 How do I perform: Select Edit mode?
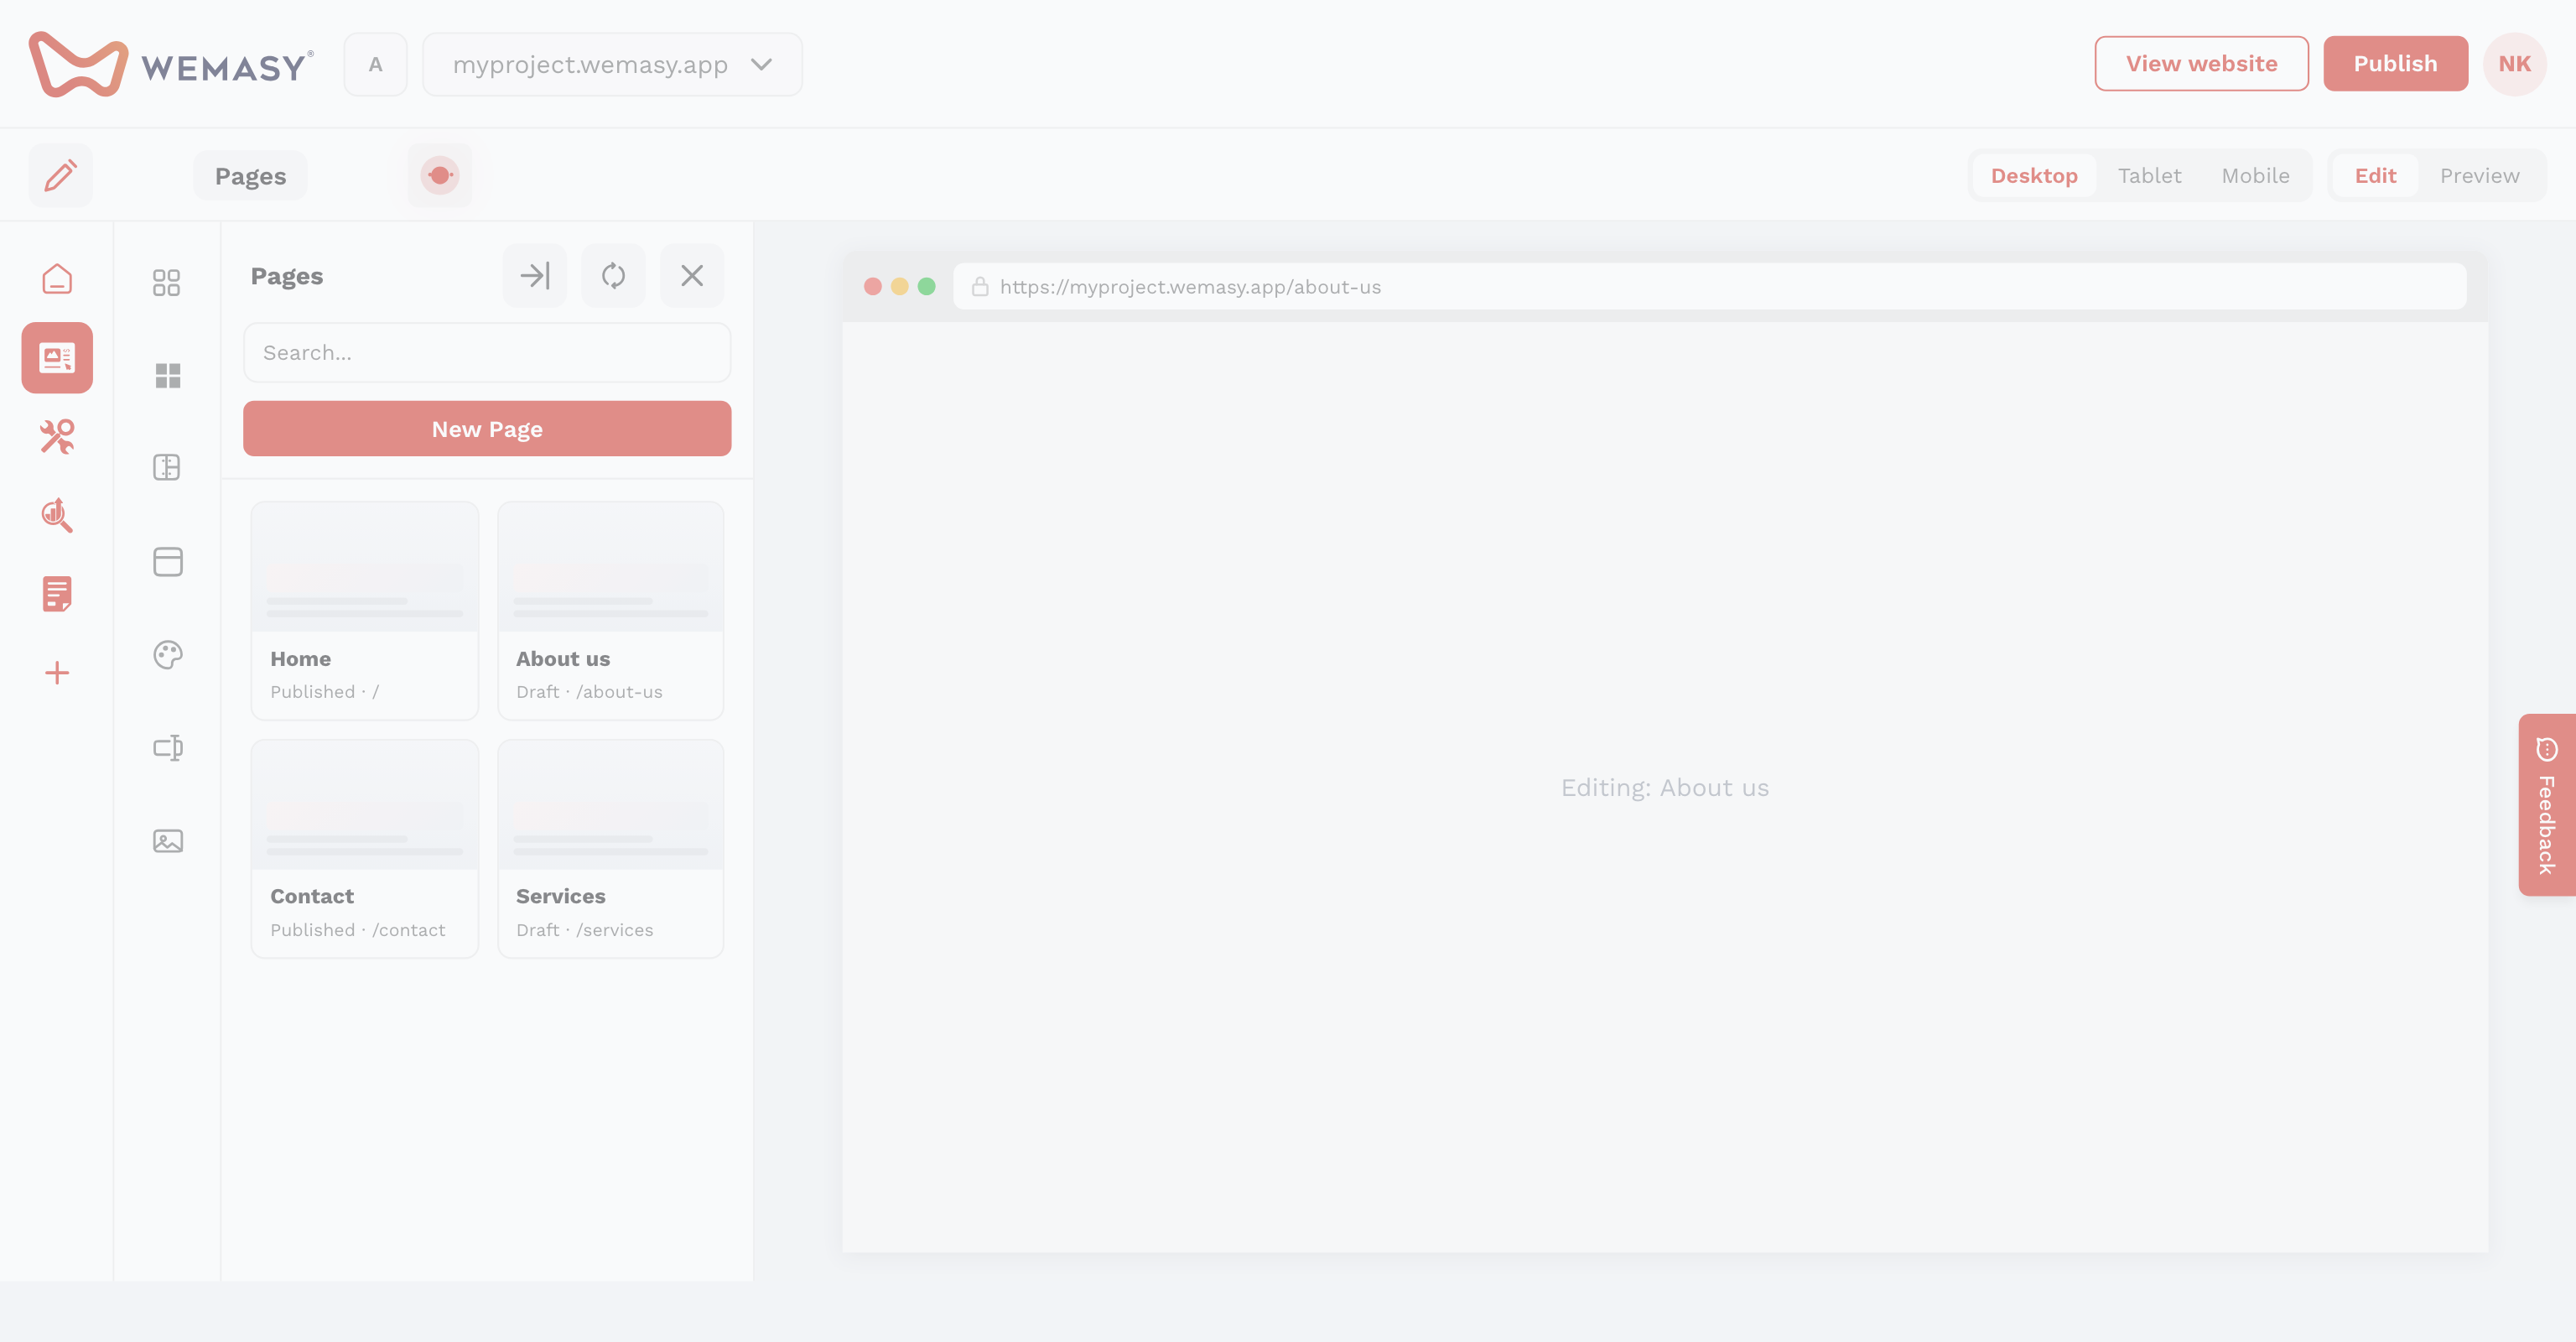2375,175
